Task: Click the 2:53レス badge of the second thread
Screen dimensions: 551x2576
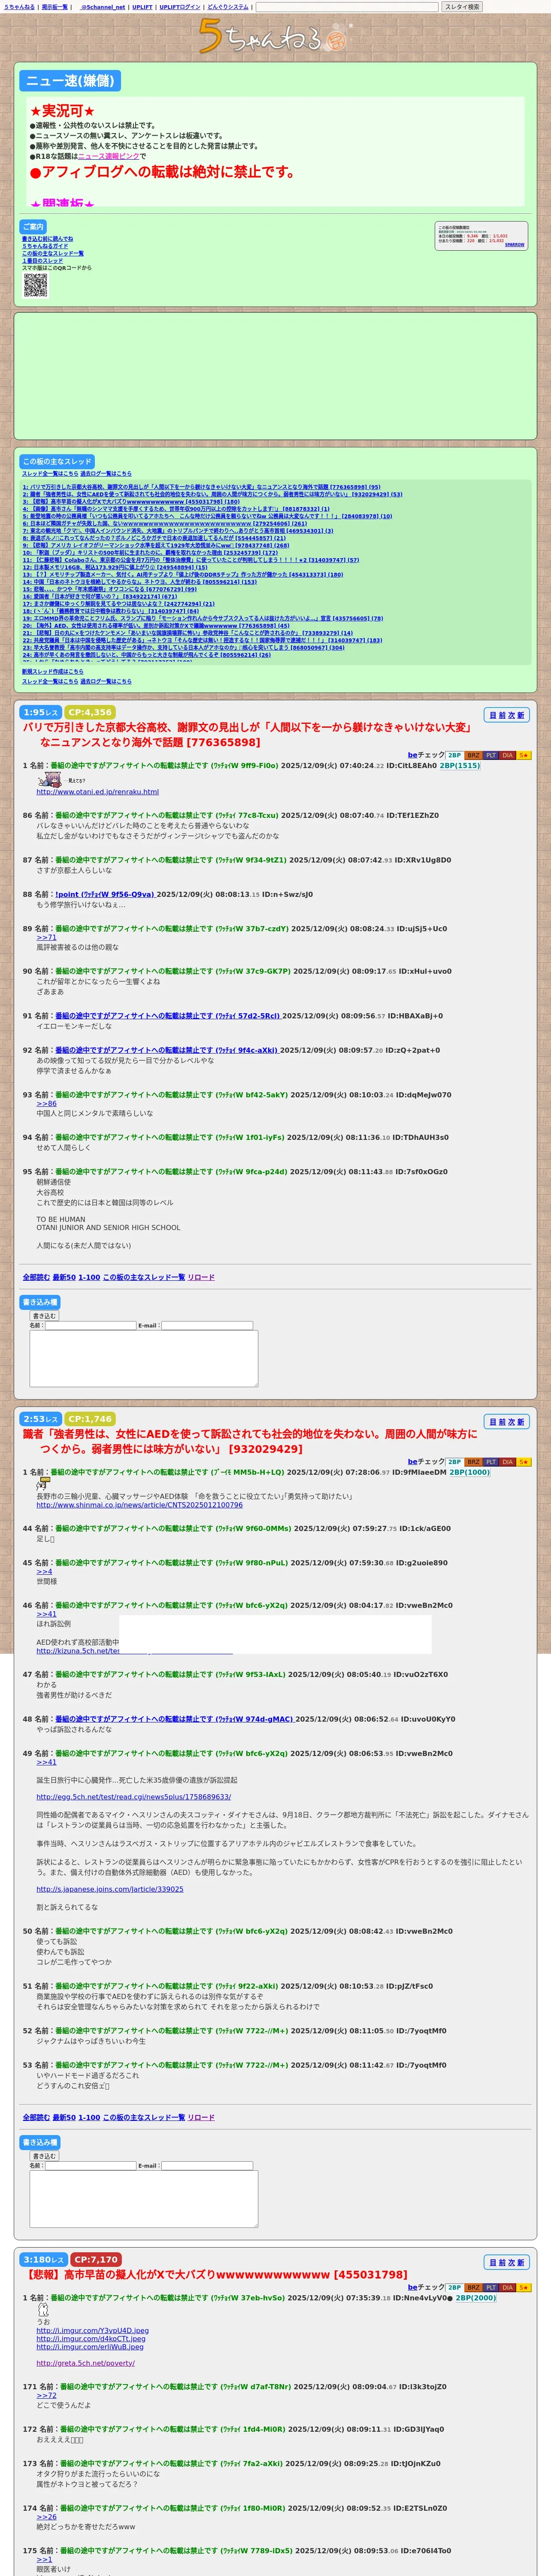Action: 41,1419
